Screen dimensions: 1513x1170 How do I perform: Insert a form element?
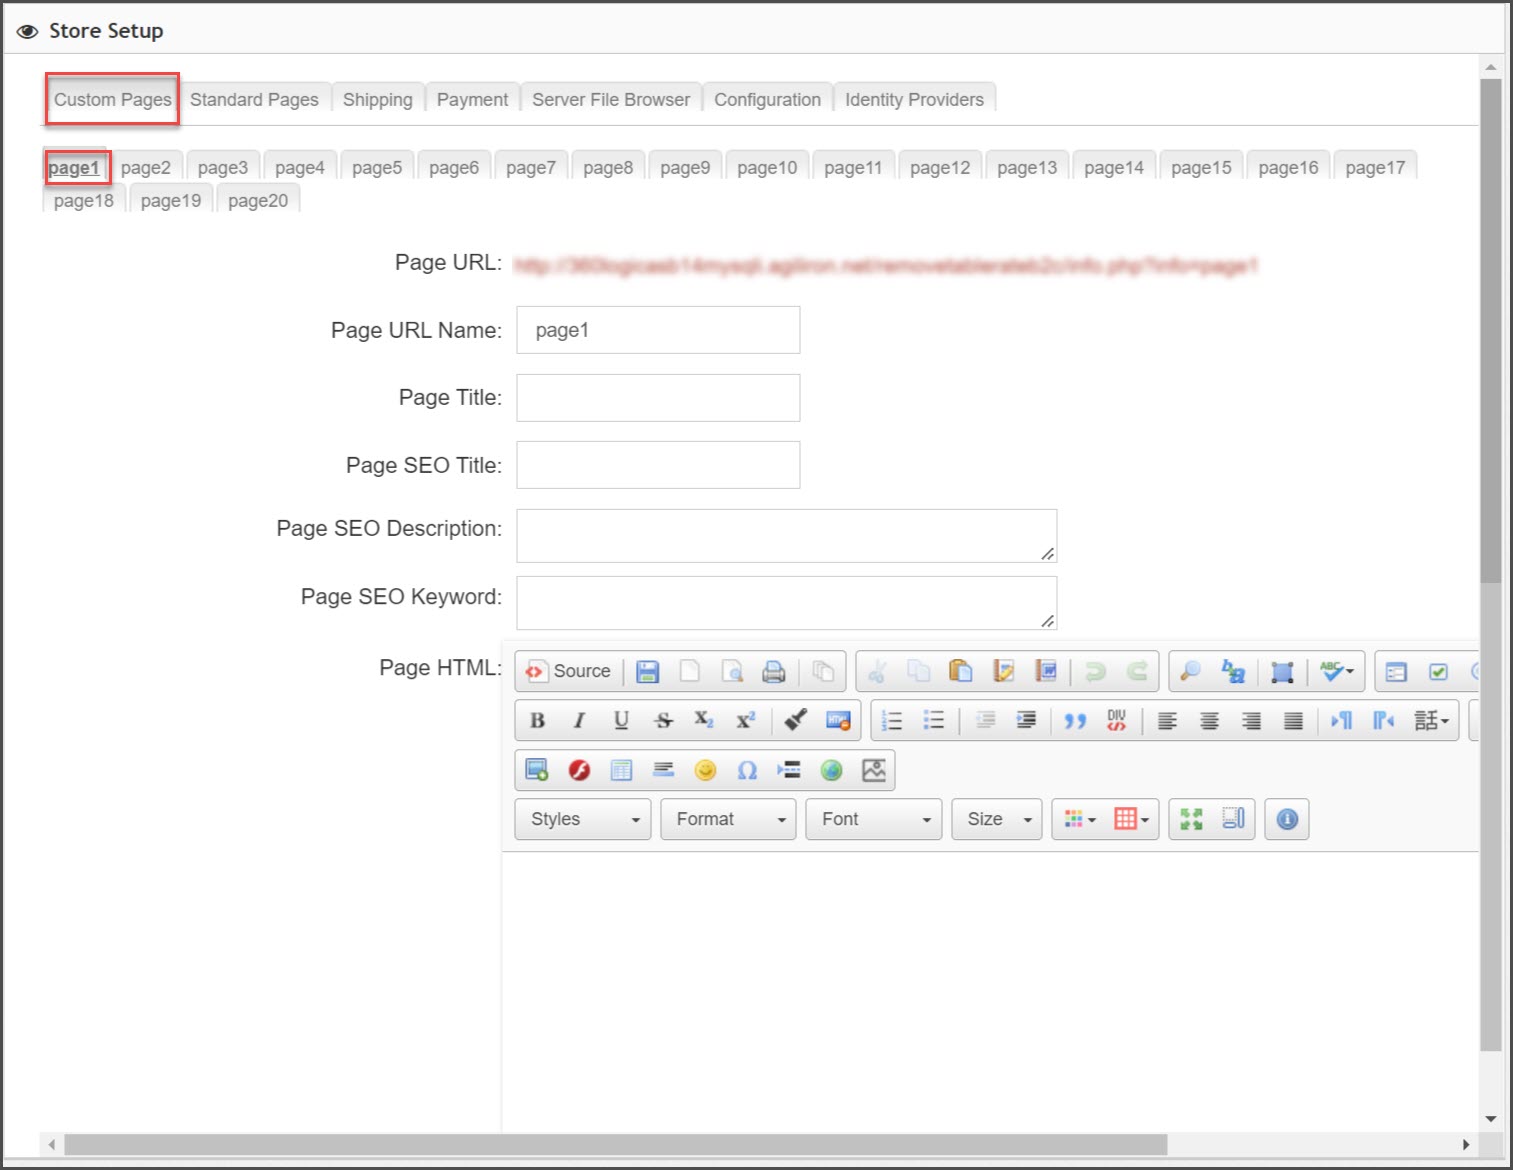pyautogui.click(x=1396, y=671)
